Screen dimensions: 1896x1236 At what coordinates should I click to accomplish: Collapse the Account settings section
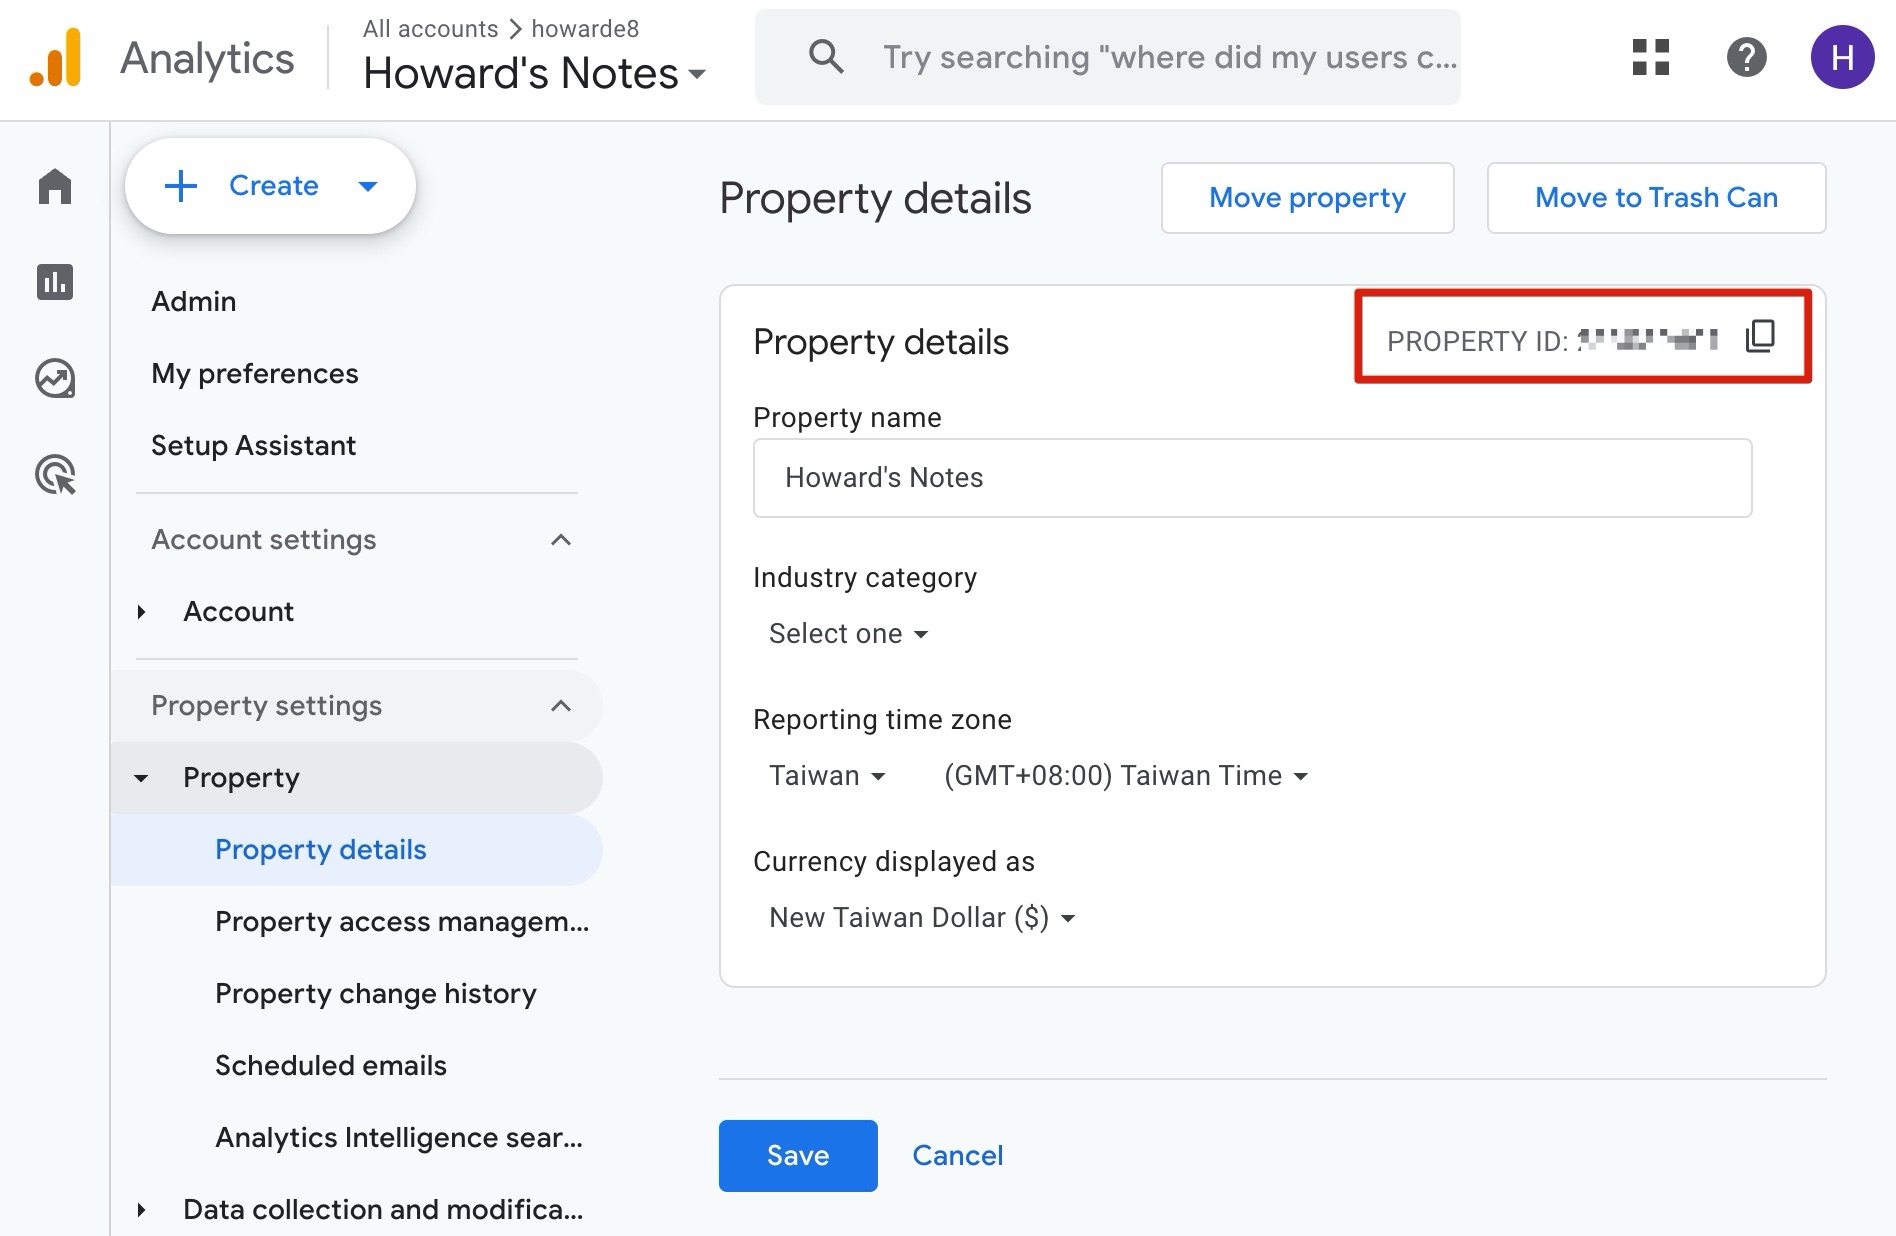click(x=561, y=540)
